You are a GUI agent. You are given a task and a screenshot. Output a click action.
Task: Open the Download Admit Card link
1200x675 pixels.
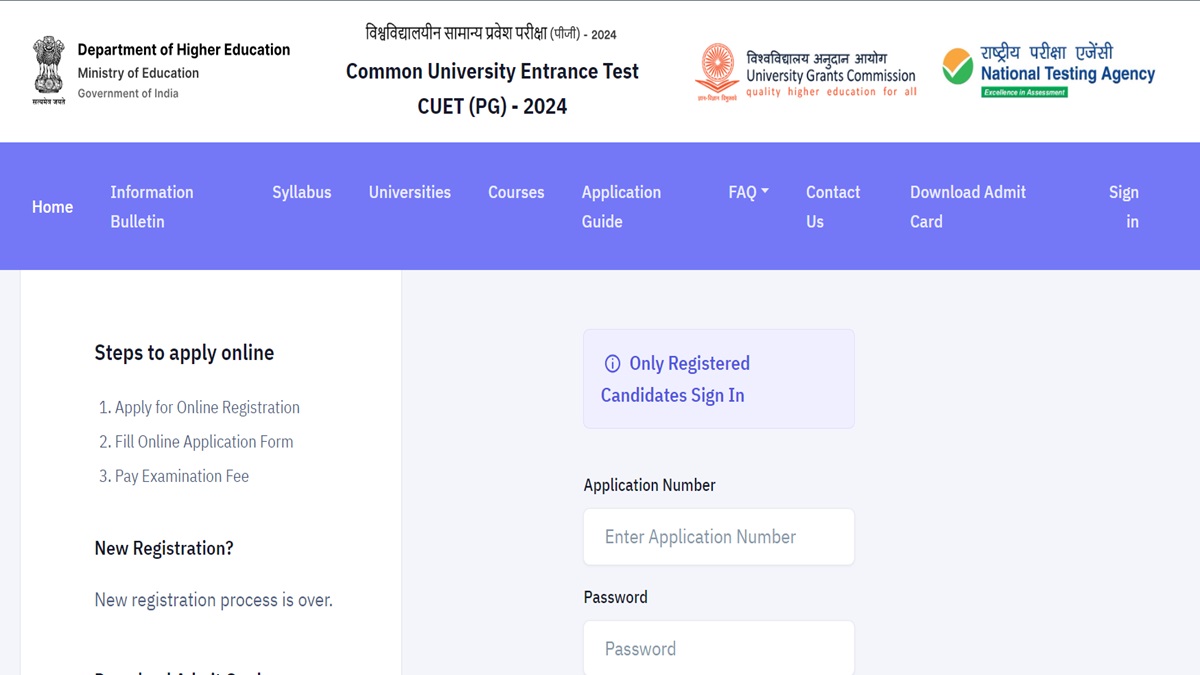pyautogui.click(x=968, y=207)
